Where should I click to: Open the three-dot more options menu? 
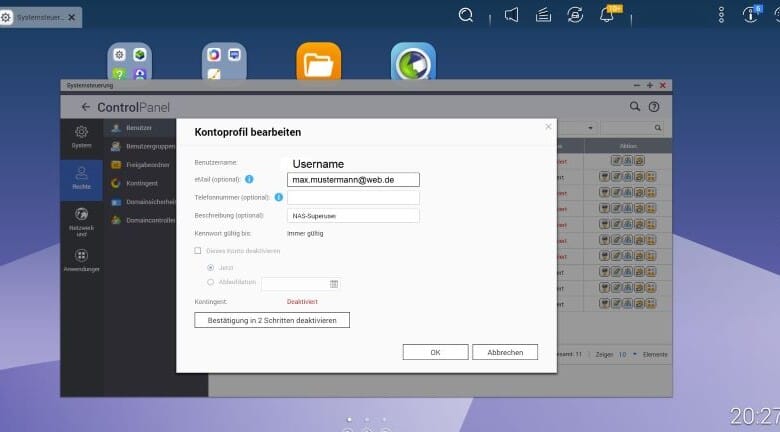[x=721, y=15]
